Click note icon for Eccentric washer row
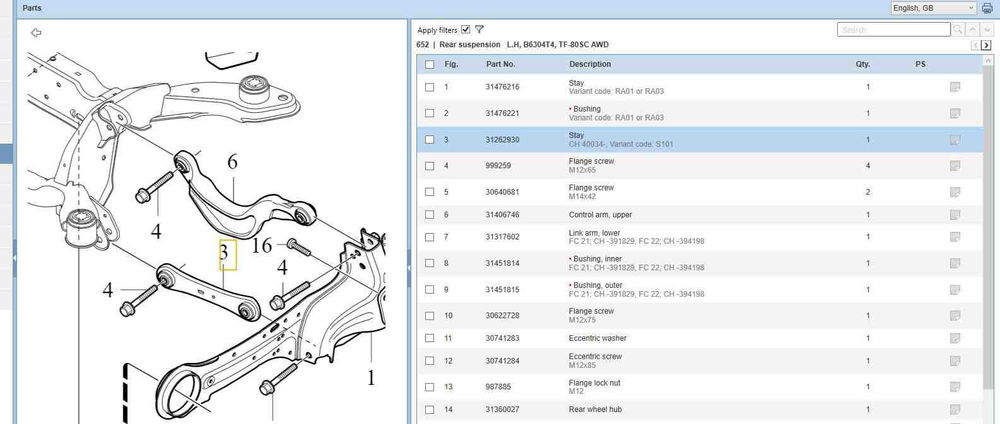Image resolution: width=1000 pixels, height=424 pixels. 955,339
